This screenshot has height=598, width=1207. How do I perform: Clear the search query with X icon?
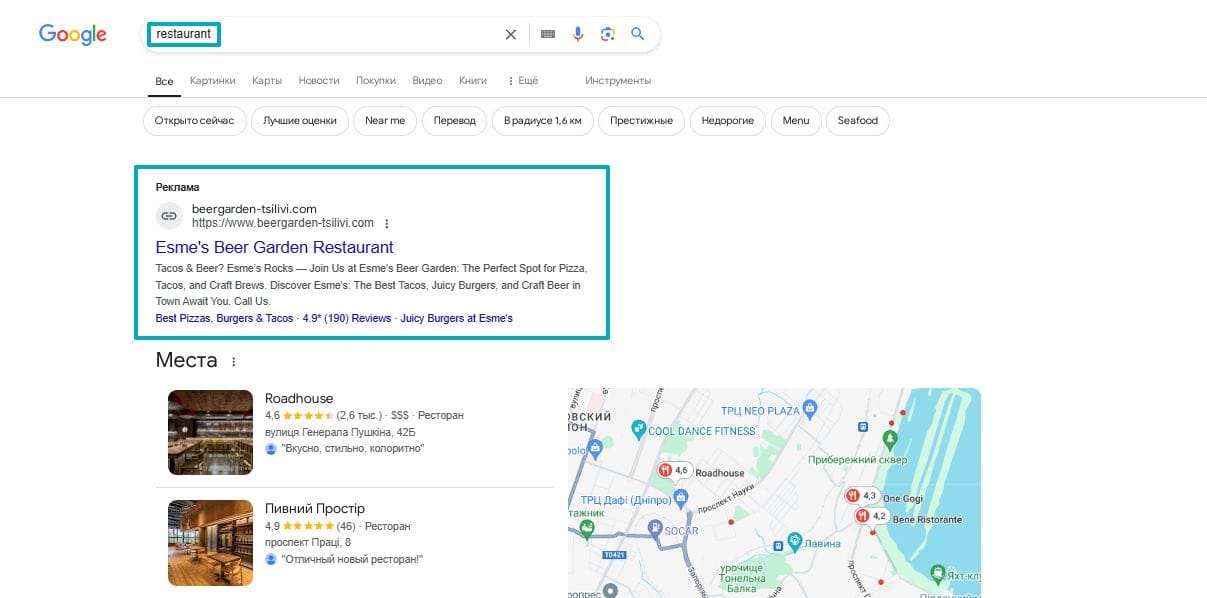511,34
